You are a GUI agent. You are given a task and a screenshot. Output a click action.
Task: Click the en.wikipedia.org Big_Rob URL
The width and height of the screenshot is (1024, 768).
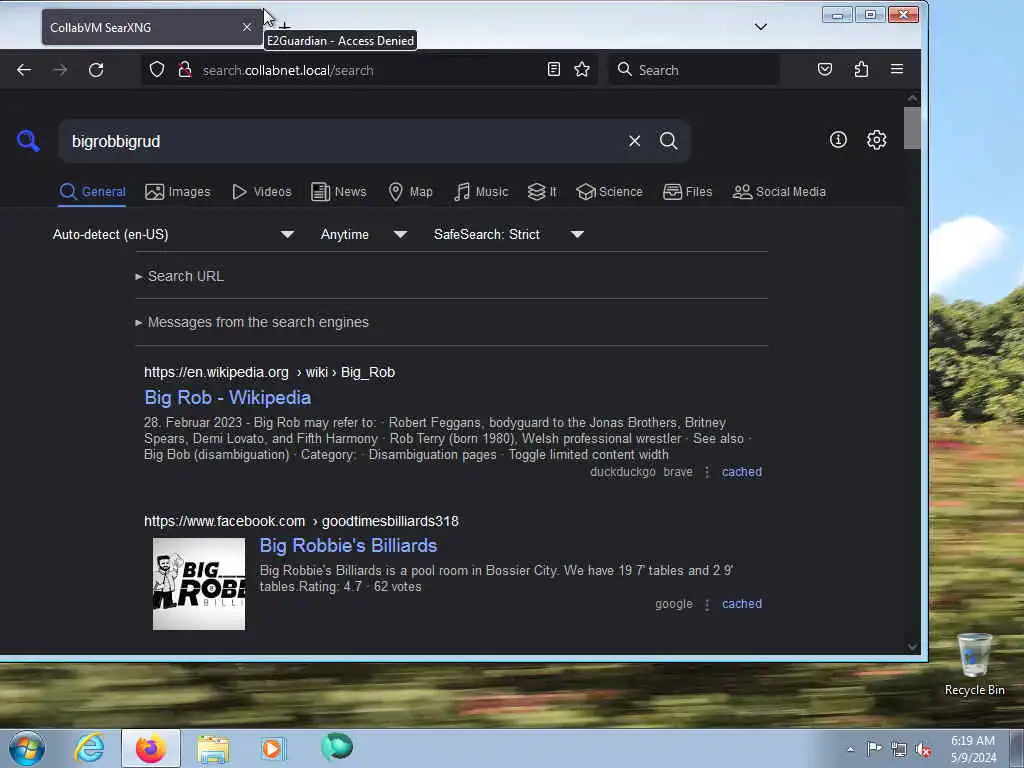pos(269,372)
